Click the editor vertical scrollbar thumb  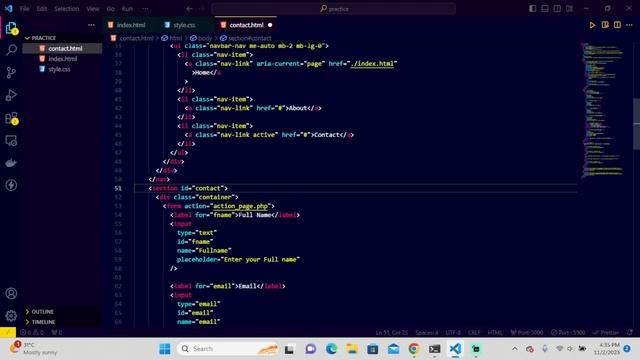[636, 124]
